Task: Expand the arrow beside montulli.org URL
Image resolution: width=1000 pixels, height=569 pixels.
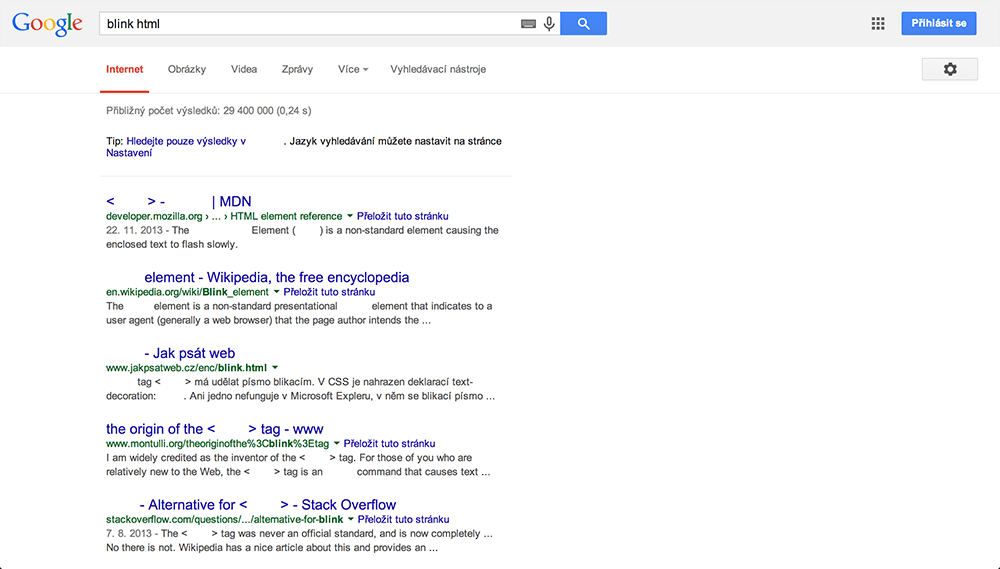Action: pyautogui.click(x=337, y=443)
